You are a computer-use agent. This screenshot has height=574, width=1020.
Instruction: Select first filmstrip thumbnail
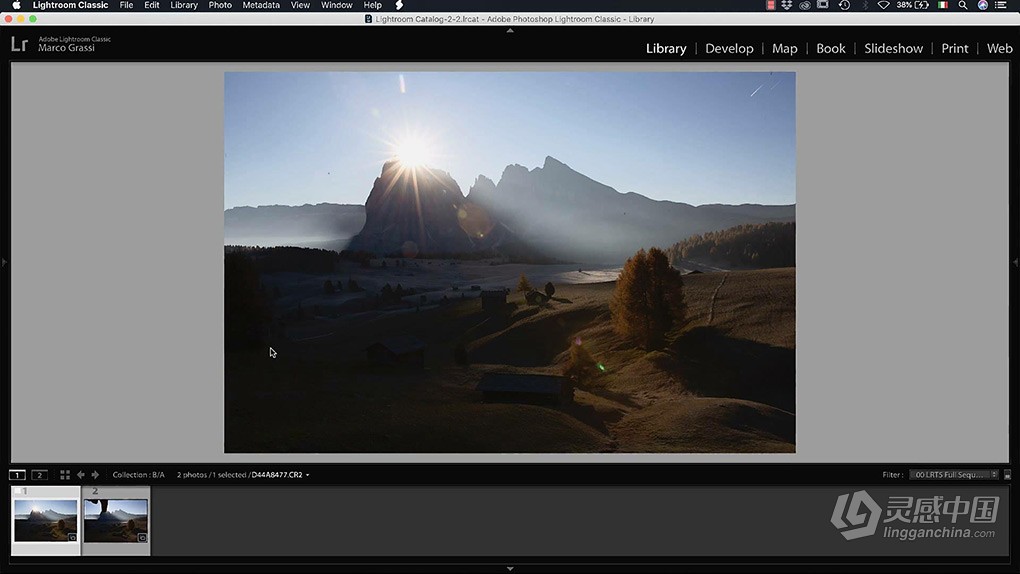tap(46, 521)
